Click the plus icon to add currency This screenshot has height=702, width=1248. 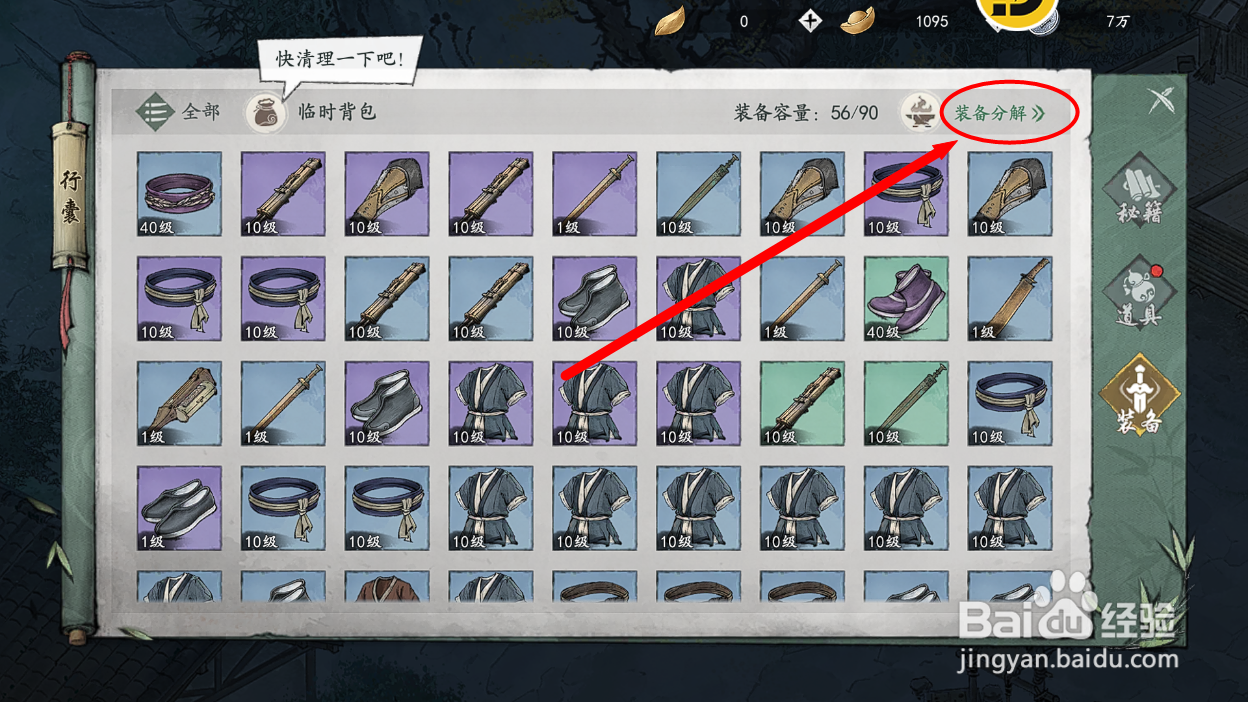[809, 21]
